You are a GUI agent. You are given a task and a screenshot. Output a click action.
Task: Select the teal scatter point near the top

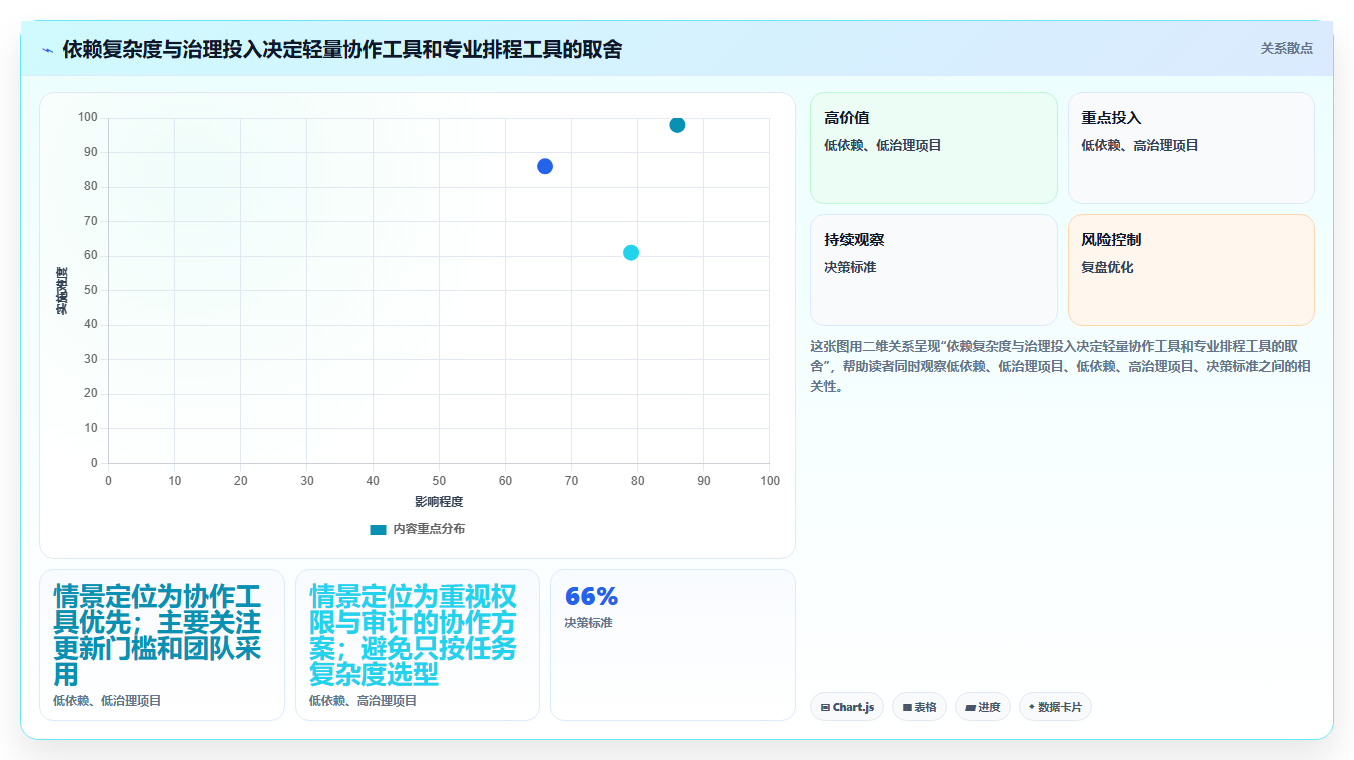677,125
